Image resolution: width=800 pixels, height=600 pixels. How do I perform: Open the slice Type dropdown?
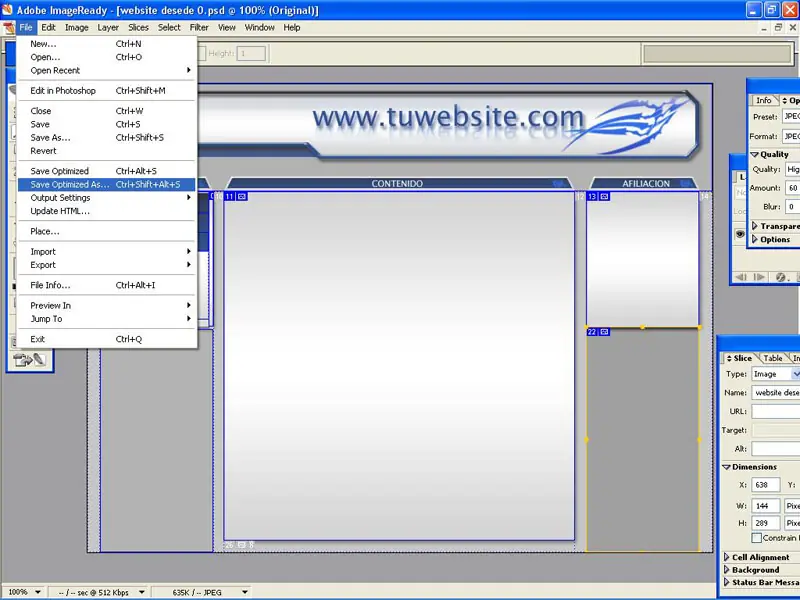click(795, 374)
